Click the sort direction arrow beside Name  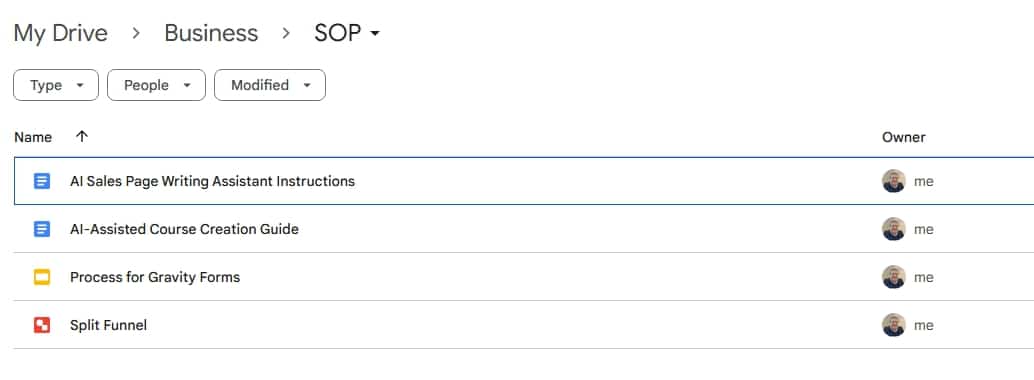pyautogui.click(x=82, y=137)
